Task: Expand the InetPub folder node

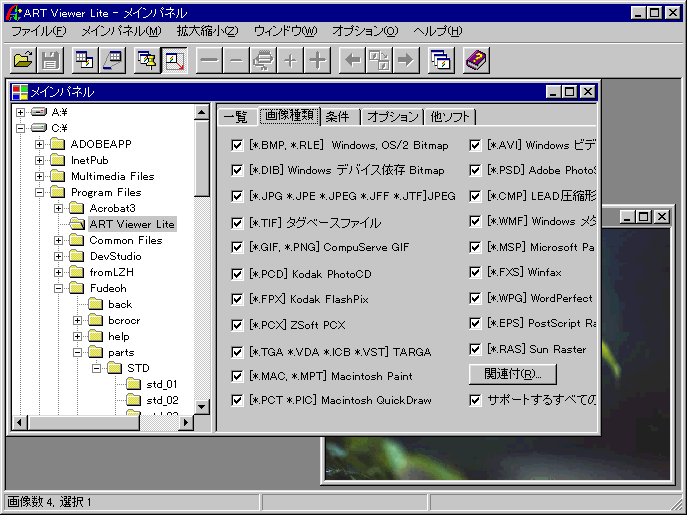Action: click(39, 160)
